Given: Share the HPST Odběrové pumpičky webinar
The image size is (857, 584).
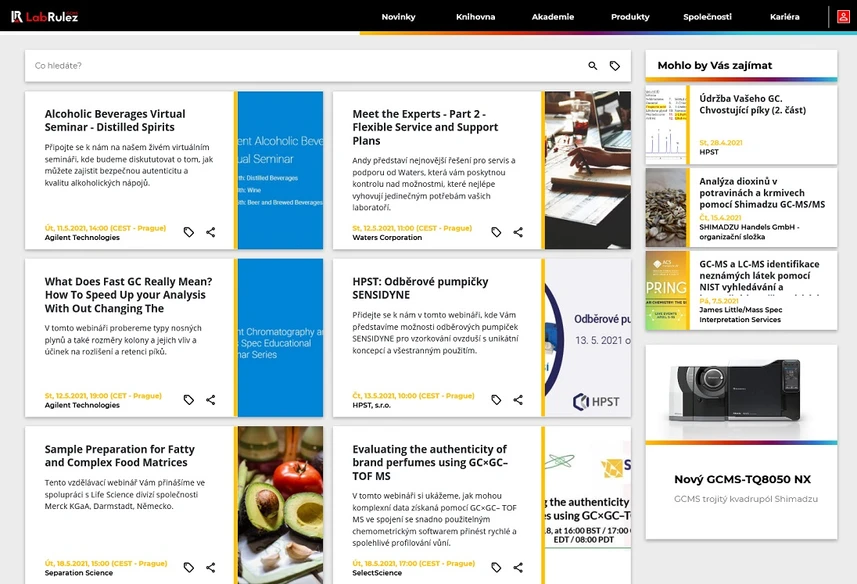Looking at the screenshot, I should [x=518, y=400].
